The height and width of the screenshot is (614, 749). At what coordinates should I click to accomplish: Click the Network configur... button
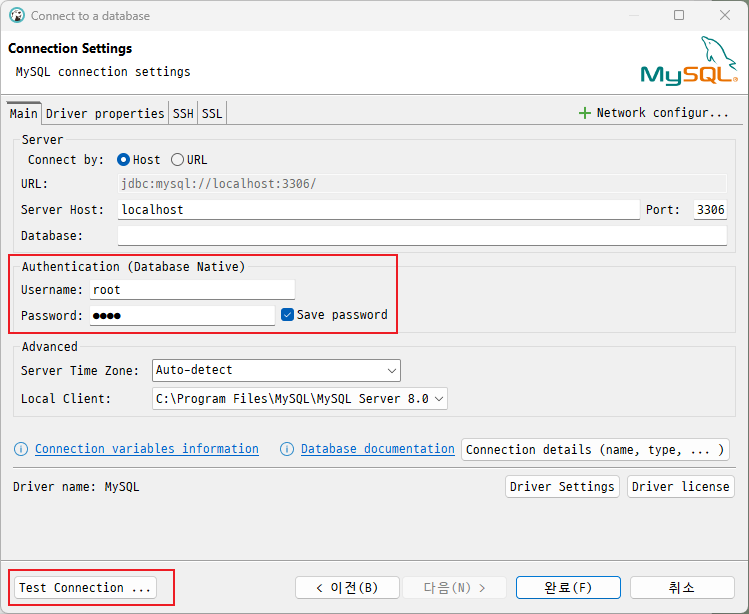(653, 113)
